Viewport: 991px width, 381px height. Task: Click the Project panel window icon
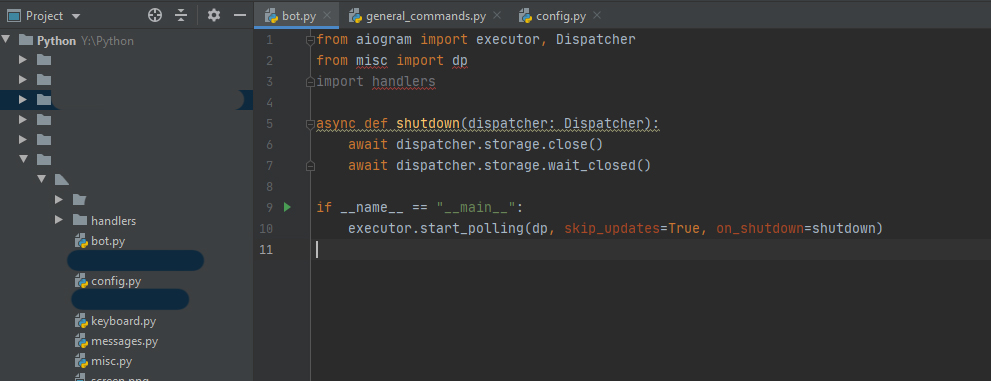click(13, 16)
